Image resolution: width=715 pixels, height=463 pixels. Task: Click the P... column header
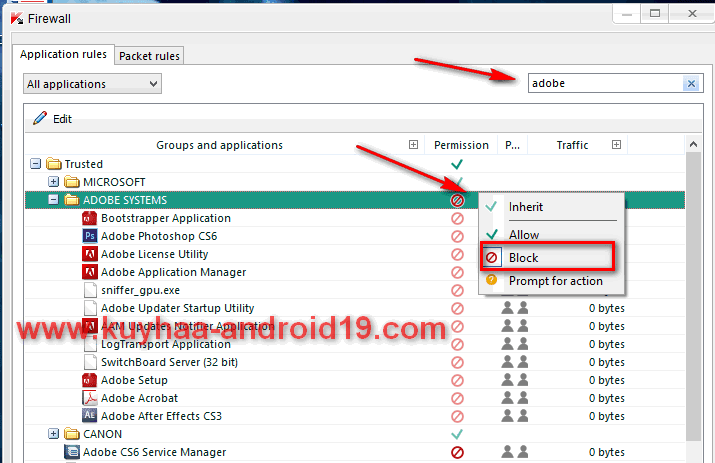click(513, 145)
